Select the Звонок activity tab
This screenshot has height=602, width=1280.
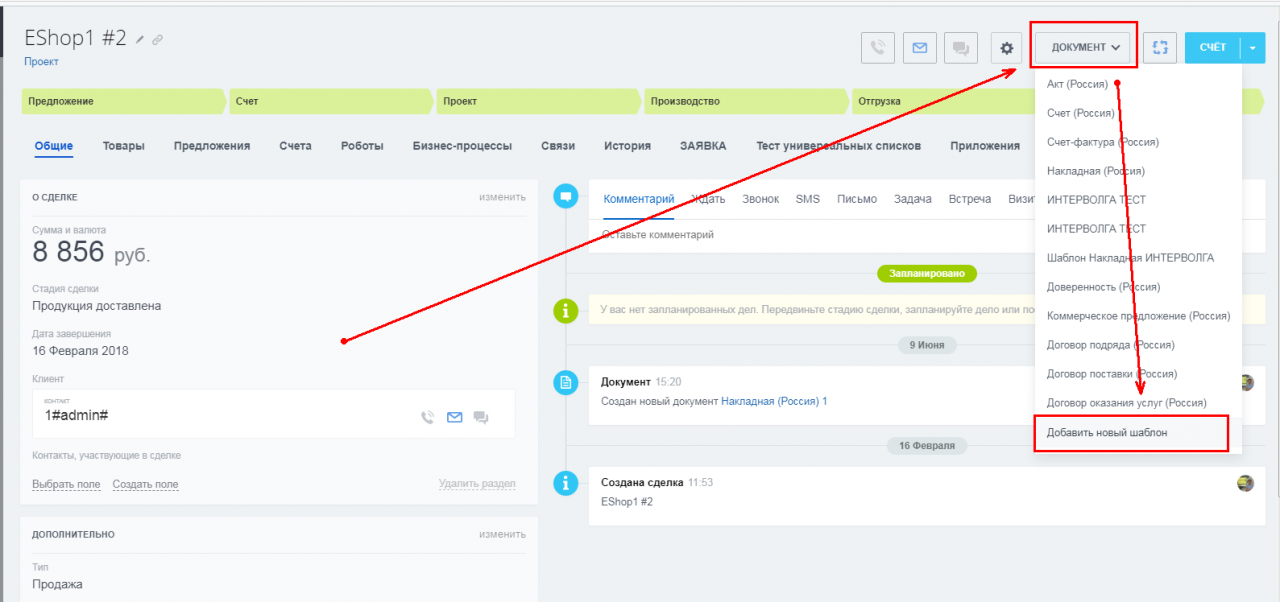click(760, 199)
